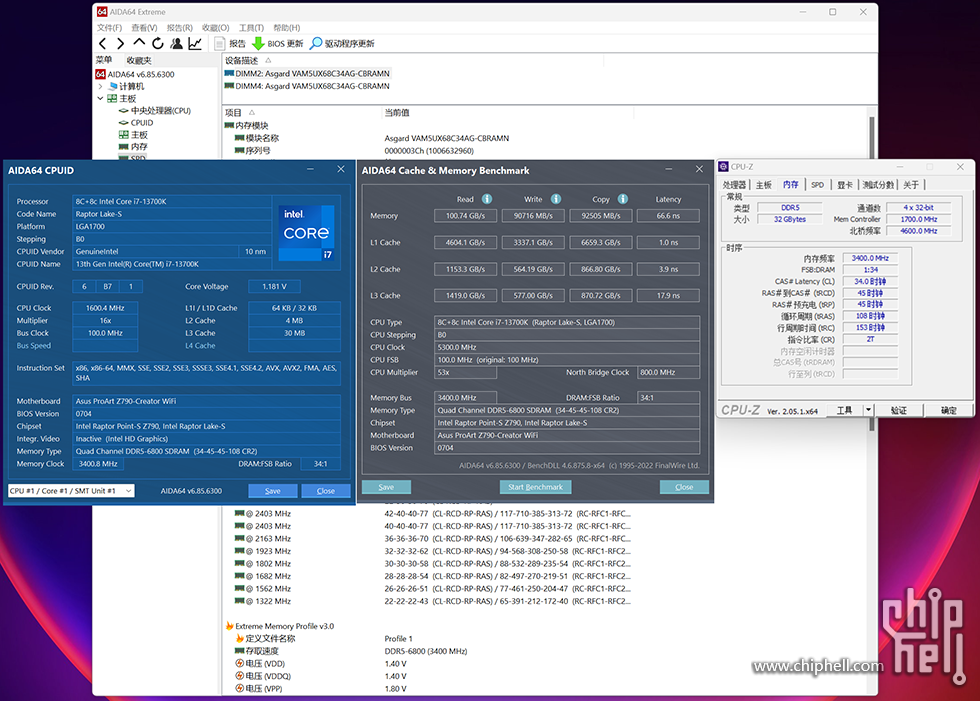Open the 帮助(H) menu
Screen dimensions: 980x701
(x=287, y=27)
